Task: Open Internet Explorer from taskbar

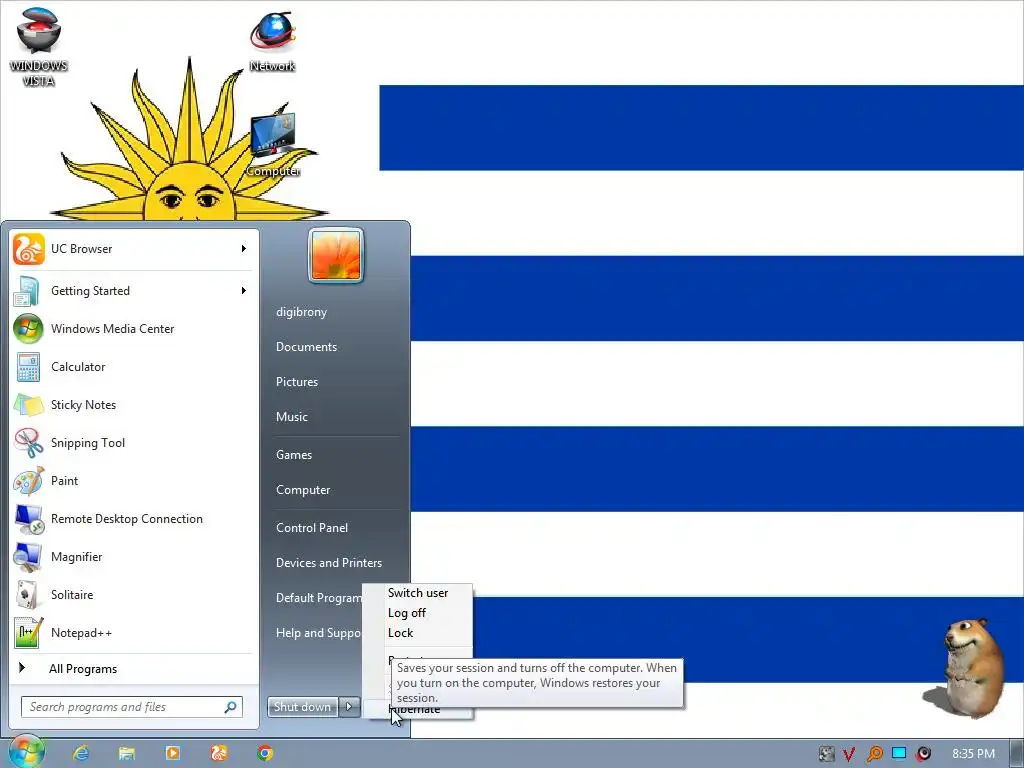Action: coord(81,753)
